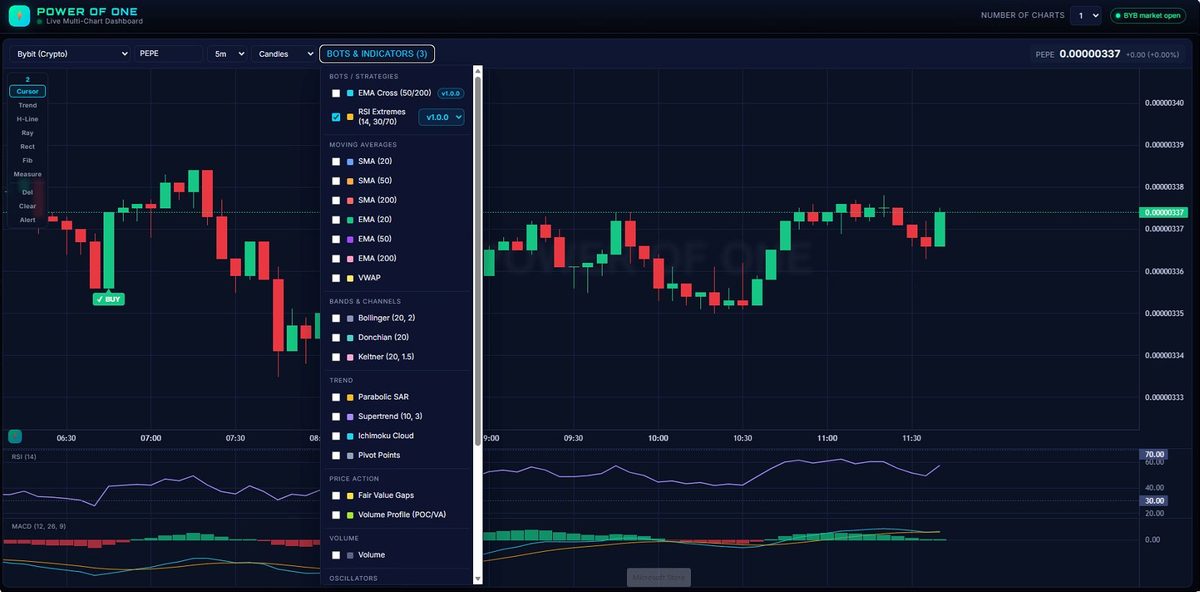Click the Moving Averages section header
The height and width of the screenshot is (592, 1200).
(363, 145)
